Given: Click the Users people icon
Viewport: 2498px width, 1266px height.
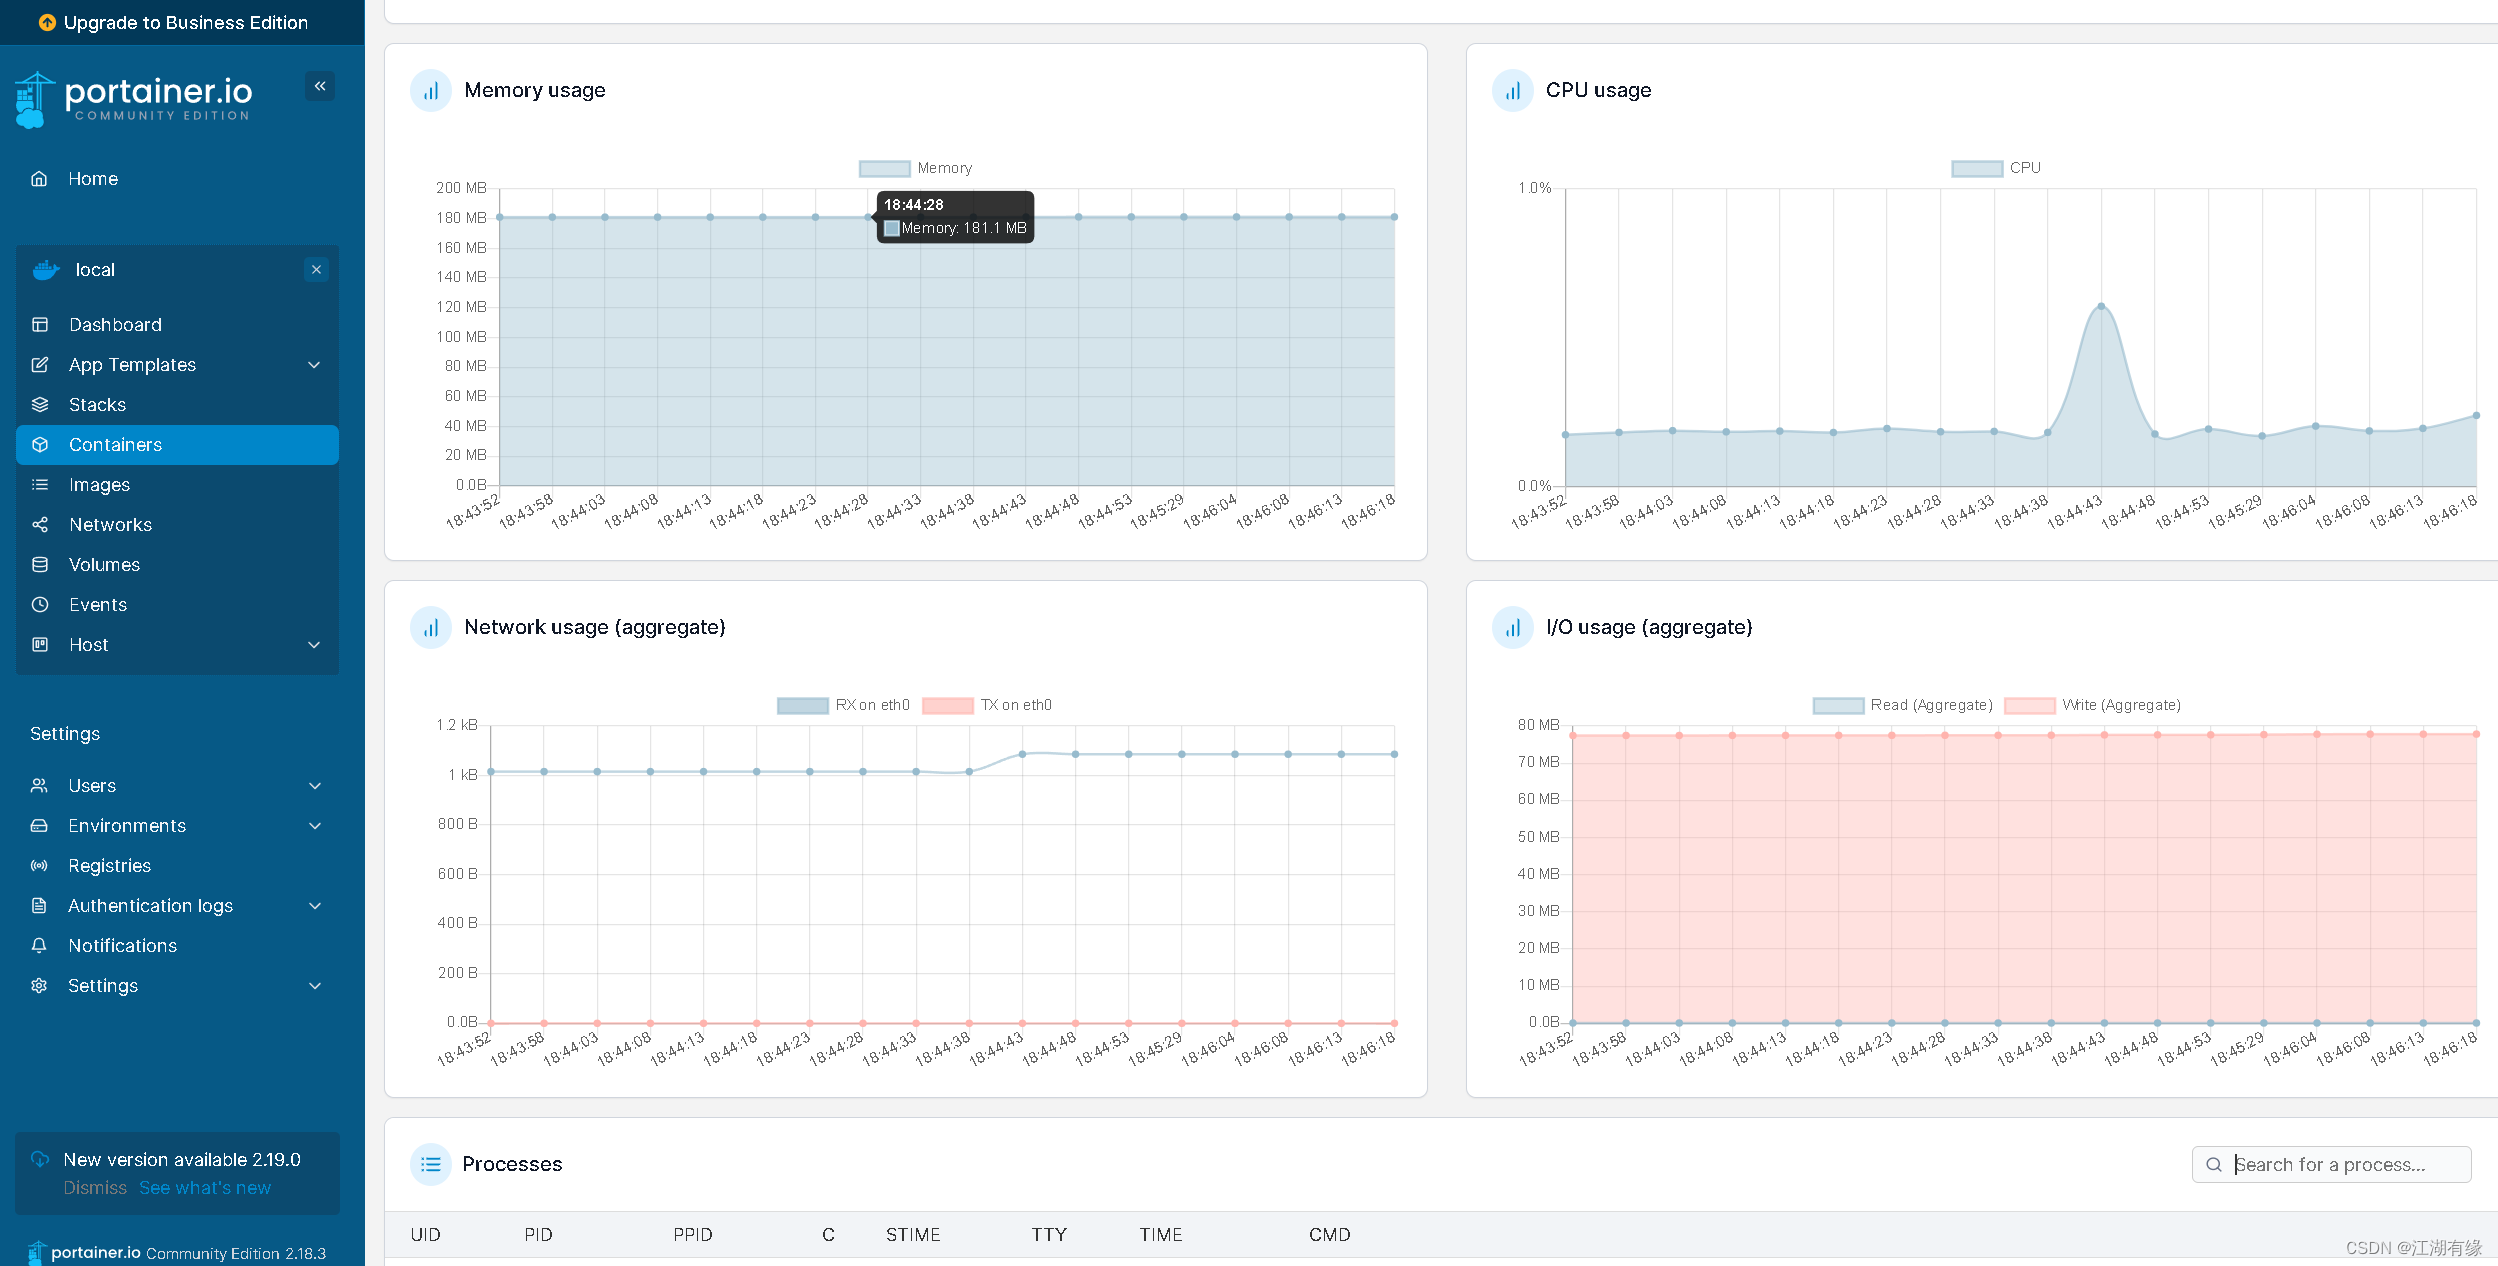Looking at the screenshot, I should tap(39, 786).
